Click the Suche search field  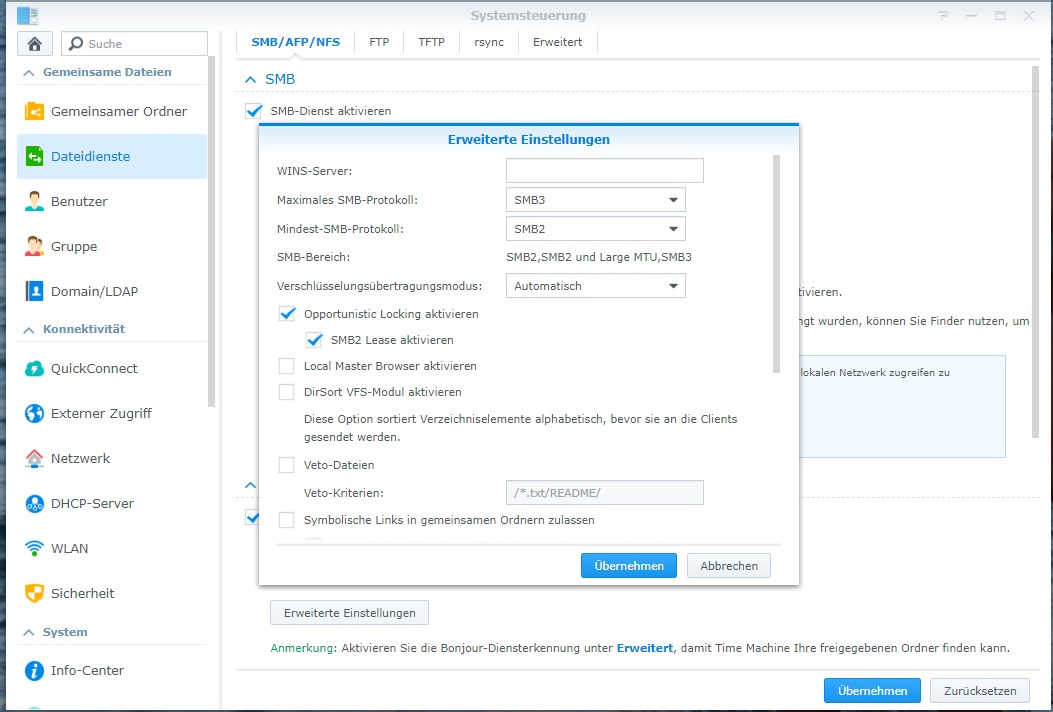(x=134, y=44)
